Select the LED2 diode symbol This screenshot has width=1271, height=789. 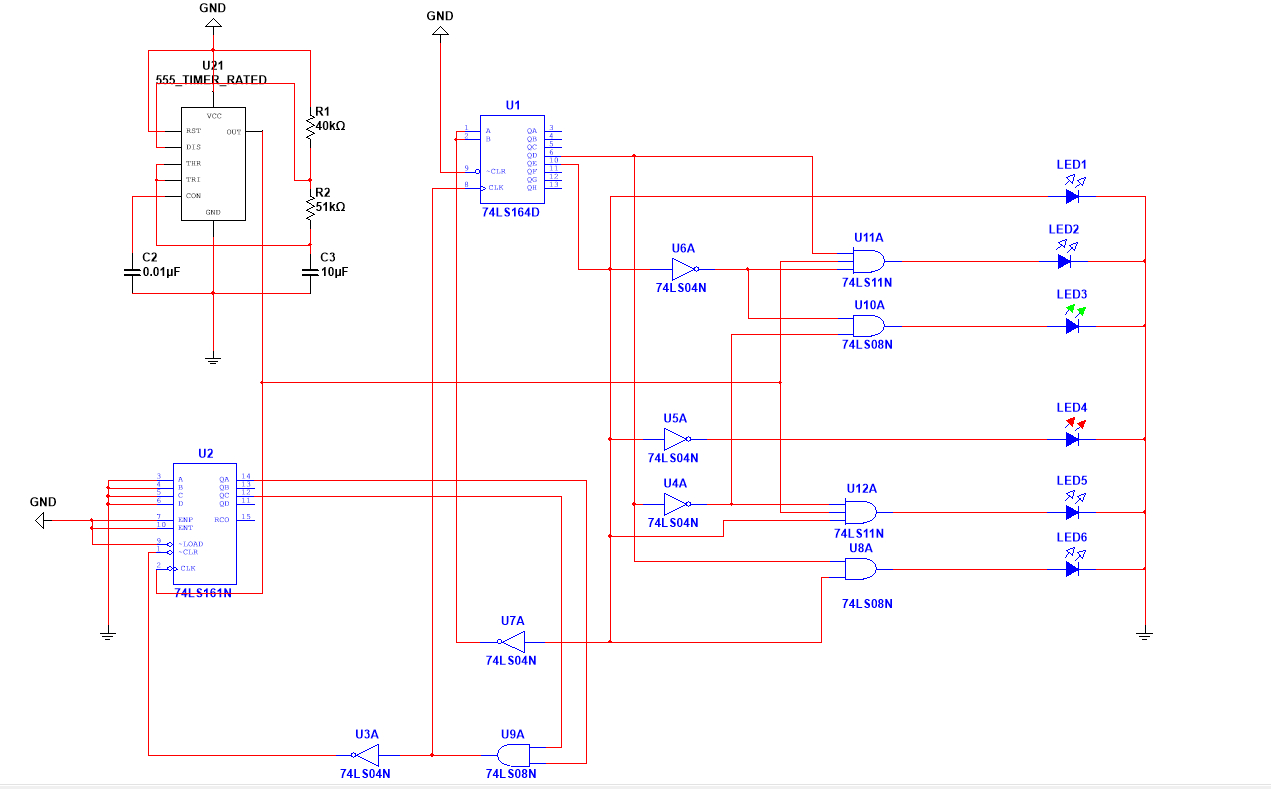(1066, 261)
